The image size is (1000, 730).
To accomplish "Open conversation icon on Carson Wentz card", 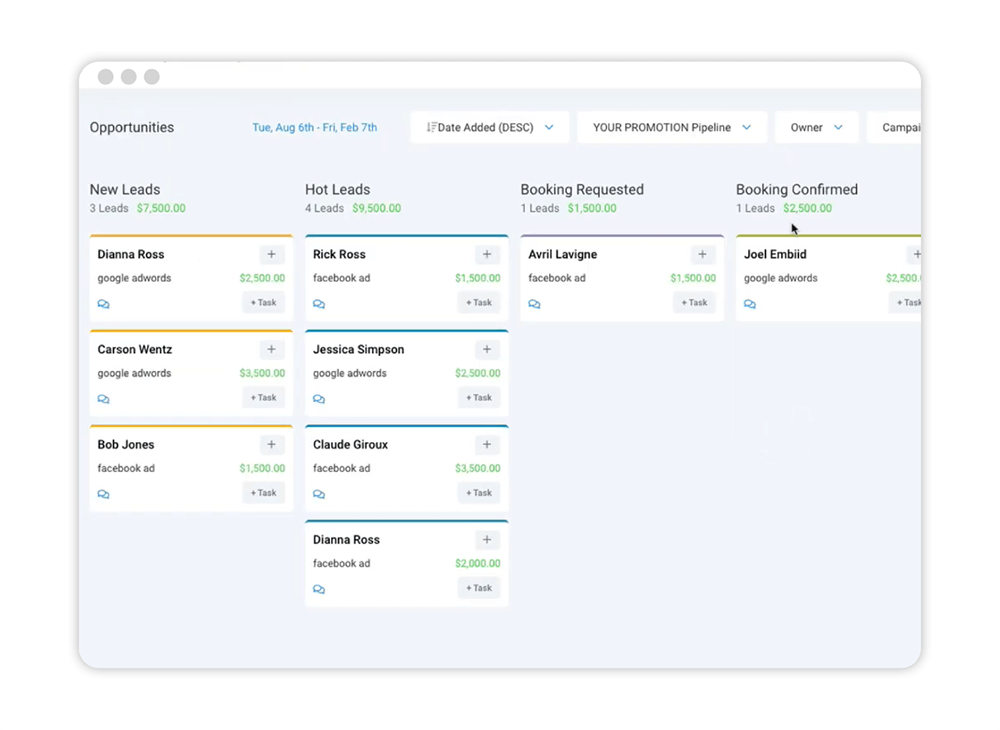I will (103, 399).
